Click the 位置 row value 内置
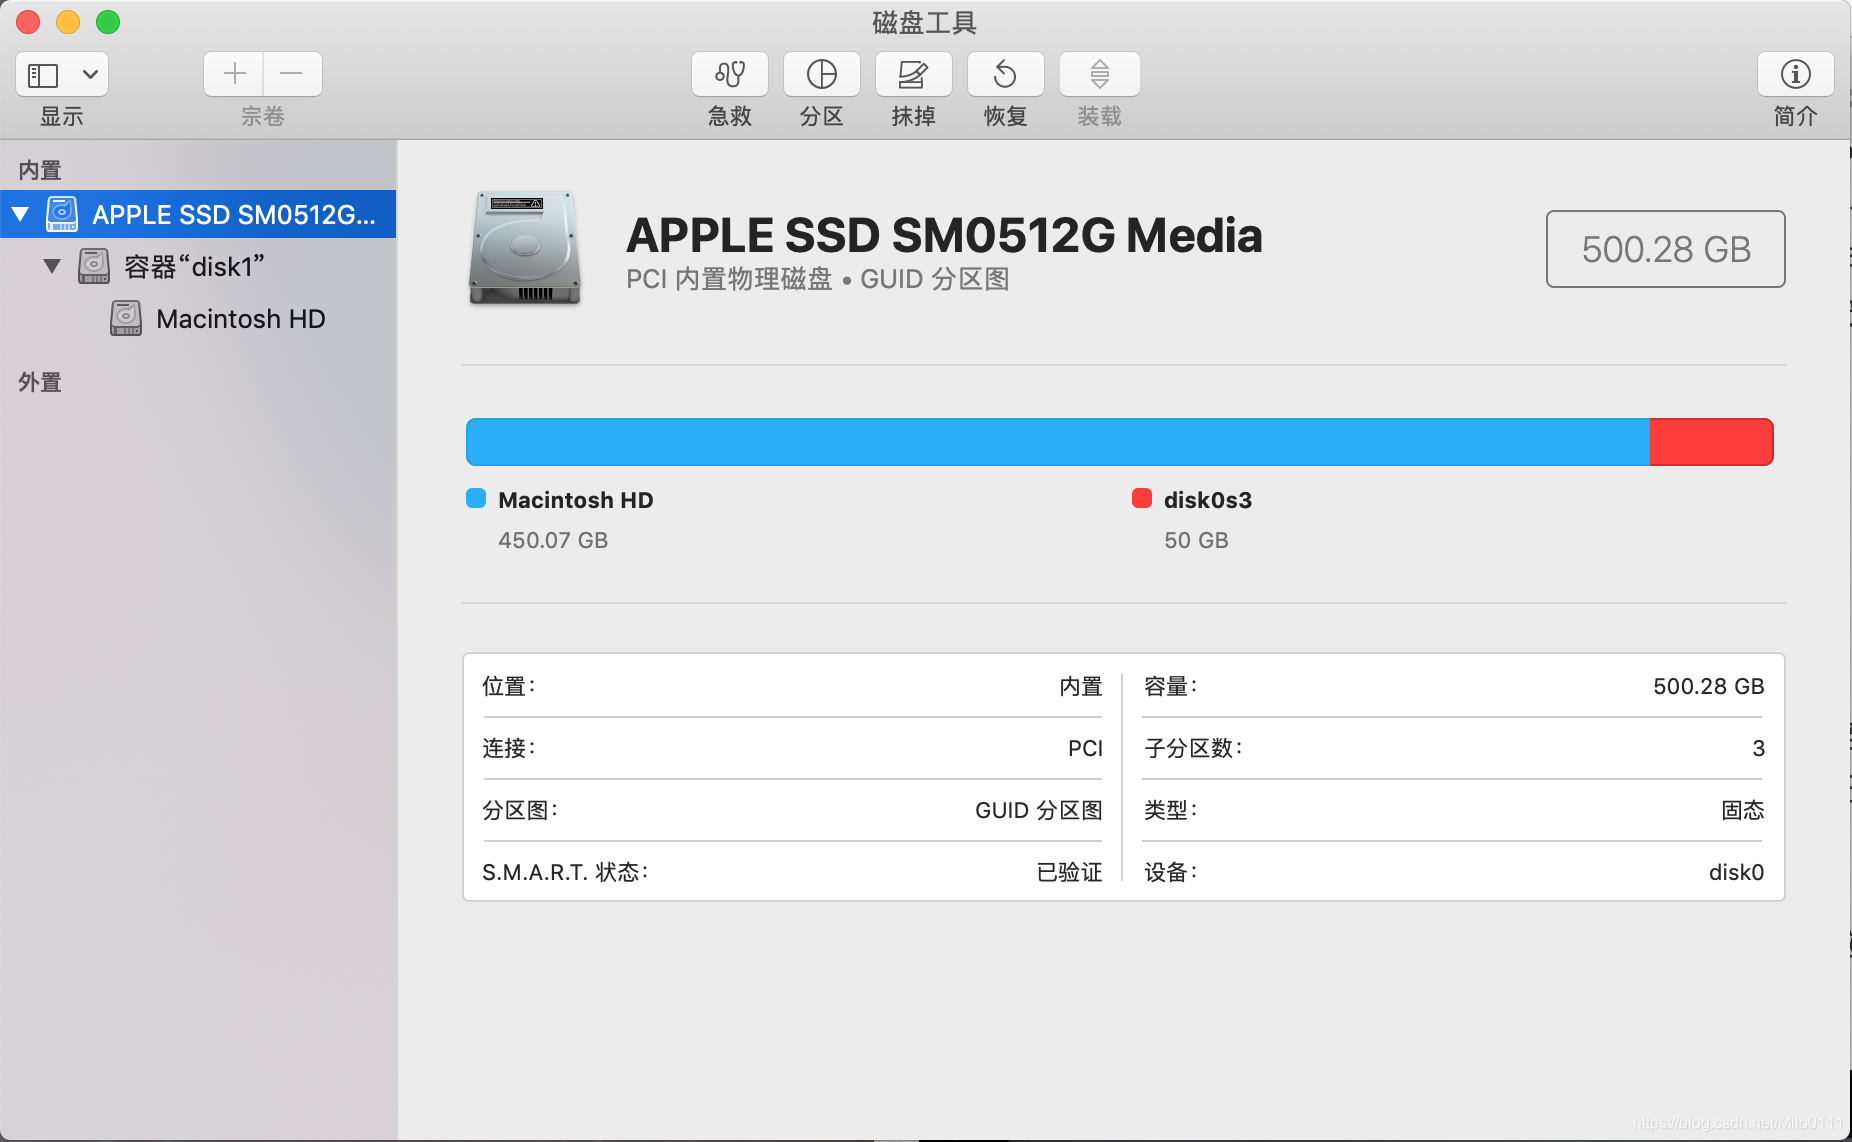This screenshot has width=1852, height=1142. 1081,686
